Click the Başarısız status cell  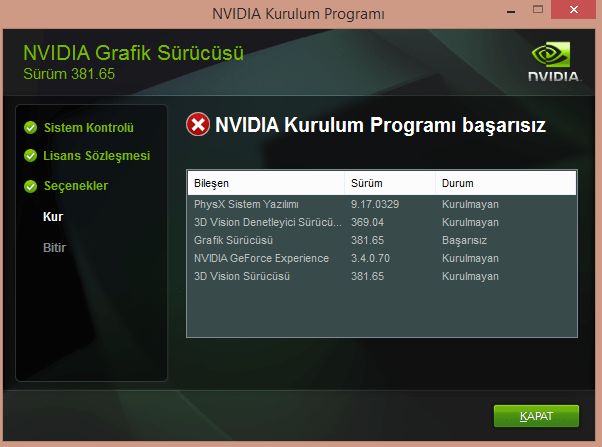(464, 240)
